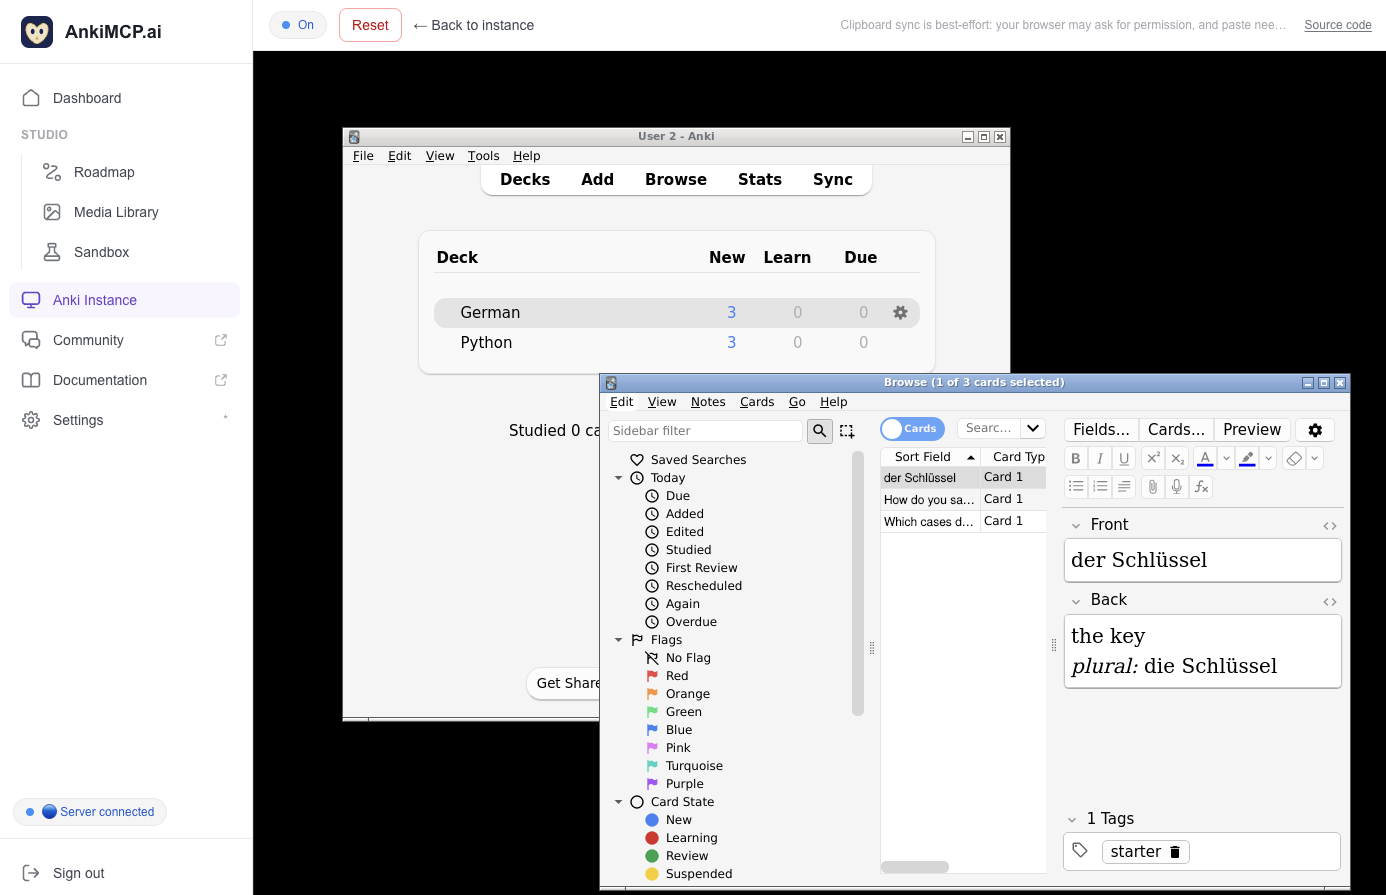1386x895 pixels.
Task: Click the sidebar selection tool icon
Action: (x=847, y=431)
